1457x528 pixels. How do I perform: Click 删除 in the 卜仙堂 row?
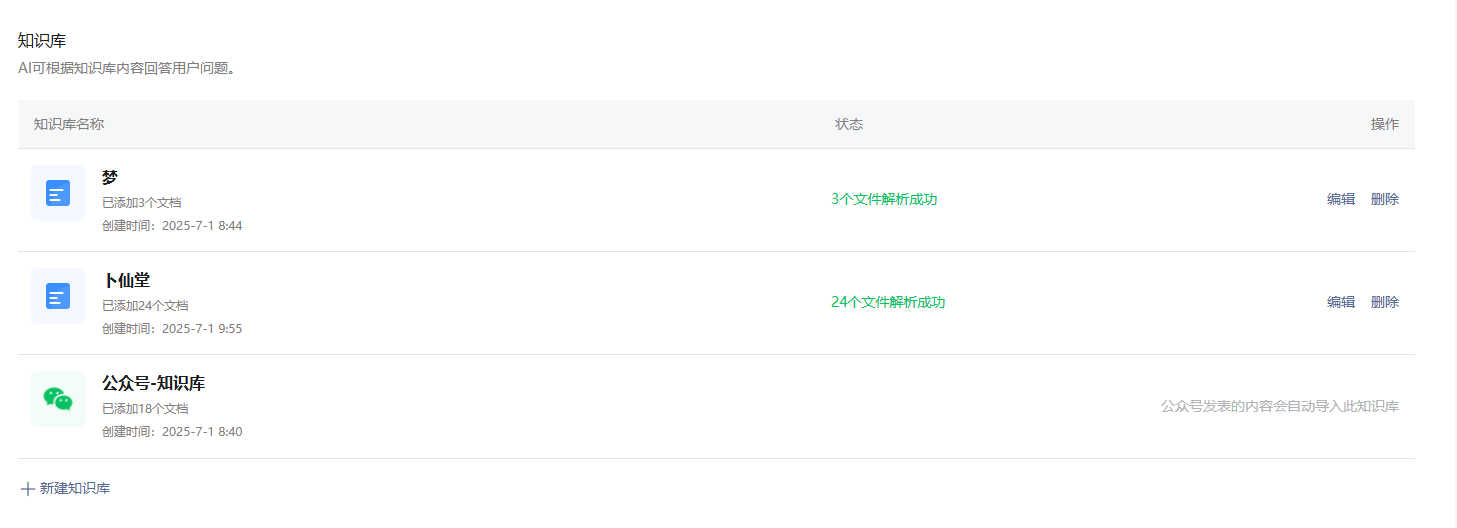coord(1385,302)
